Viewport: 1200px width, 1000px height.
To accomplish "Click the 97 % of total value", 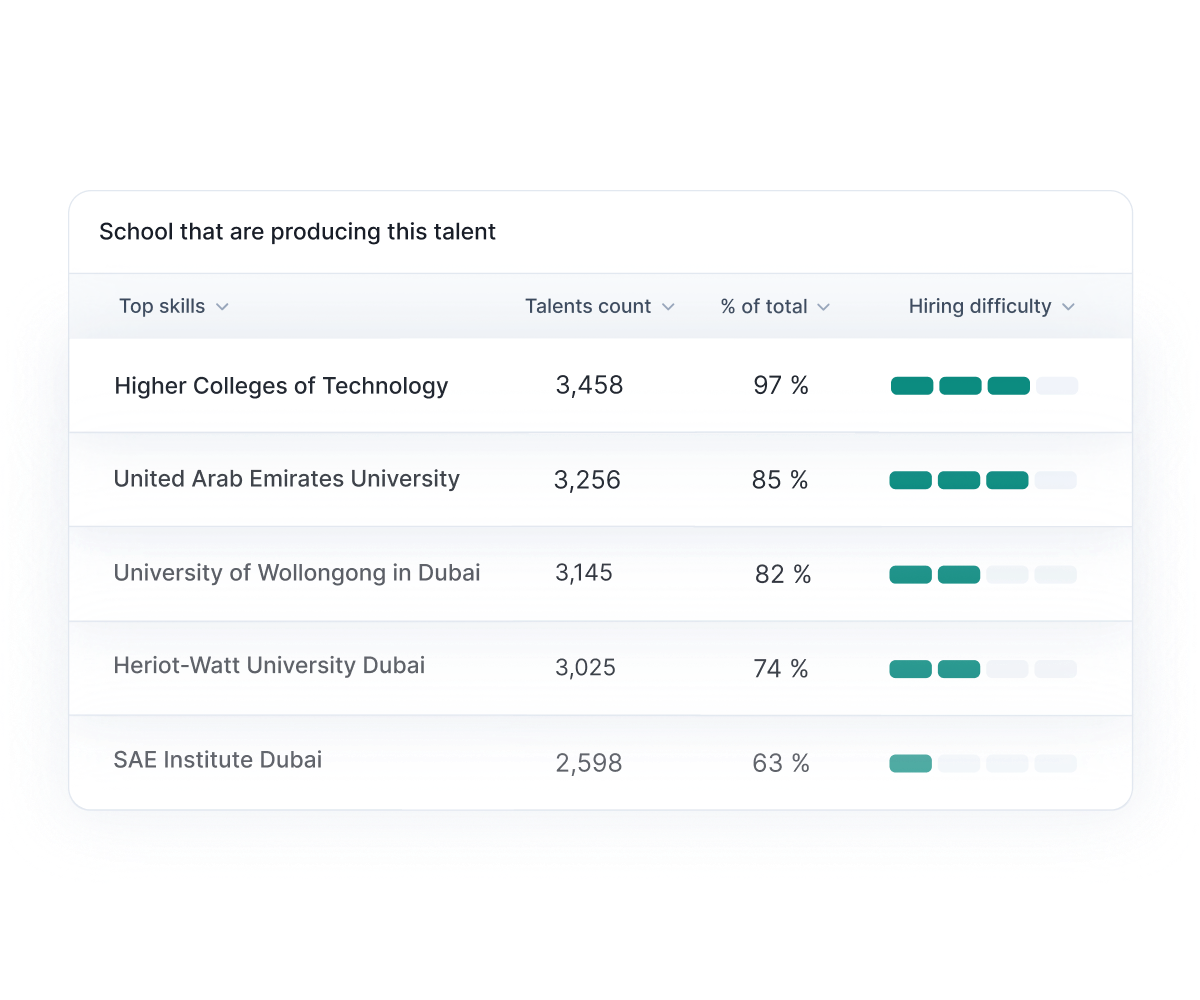I will point(780,386).
